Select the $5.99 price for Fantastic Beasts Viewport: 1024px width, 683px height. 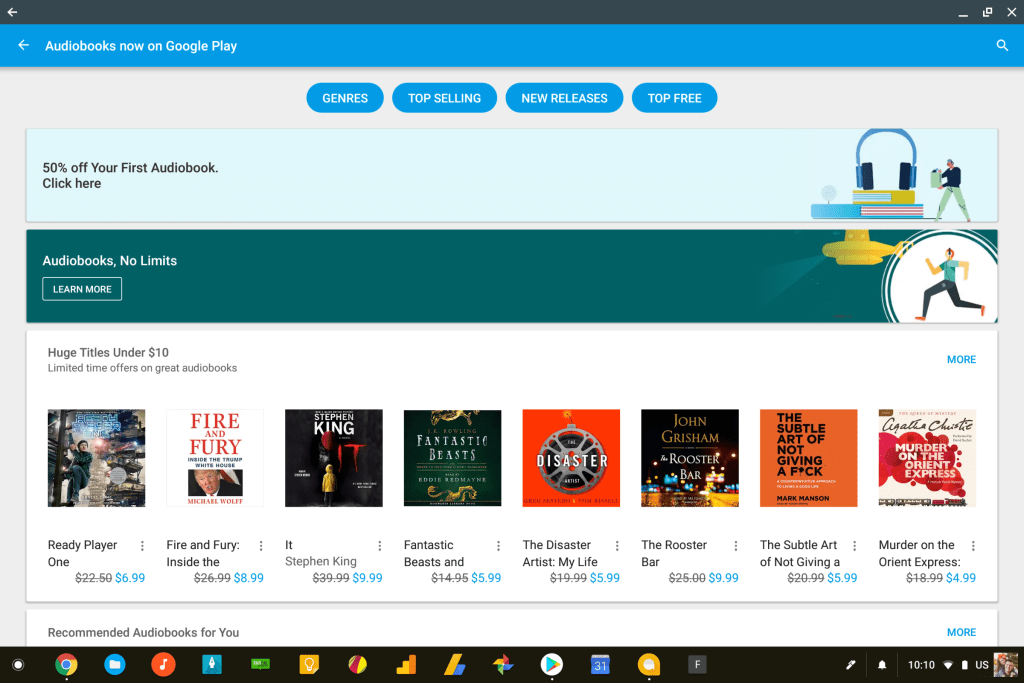pos(487,578)
